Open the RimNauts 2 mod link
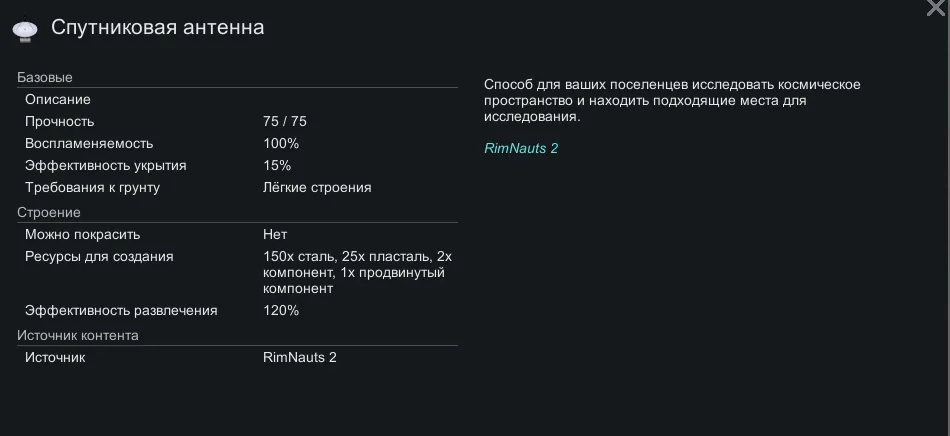This screenshot has width=950, height=436. tap(520, 149)
